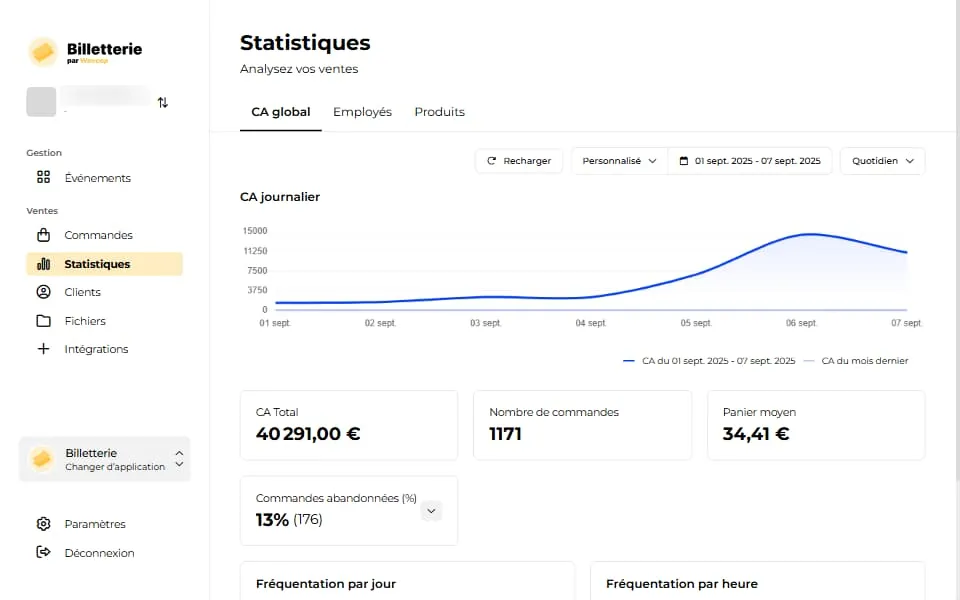Click the Intégrations plus icon
960x600 pixels.
pyautogui.click(x=43, y=349)
